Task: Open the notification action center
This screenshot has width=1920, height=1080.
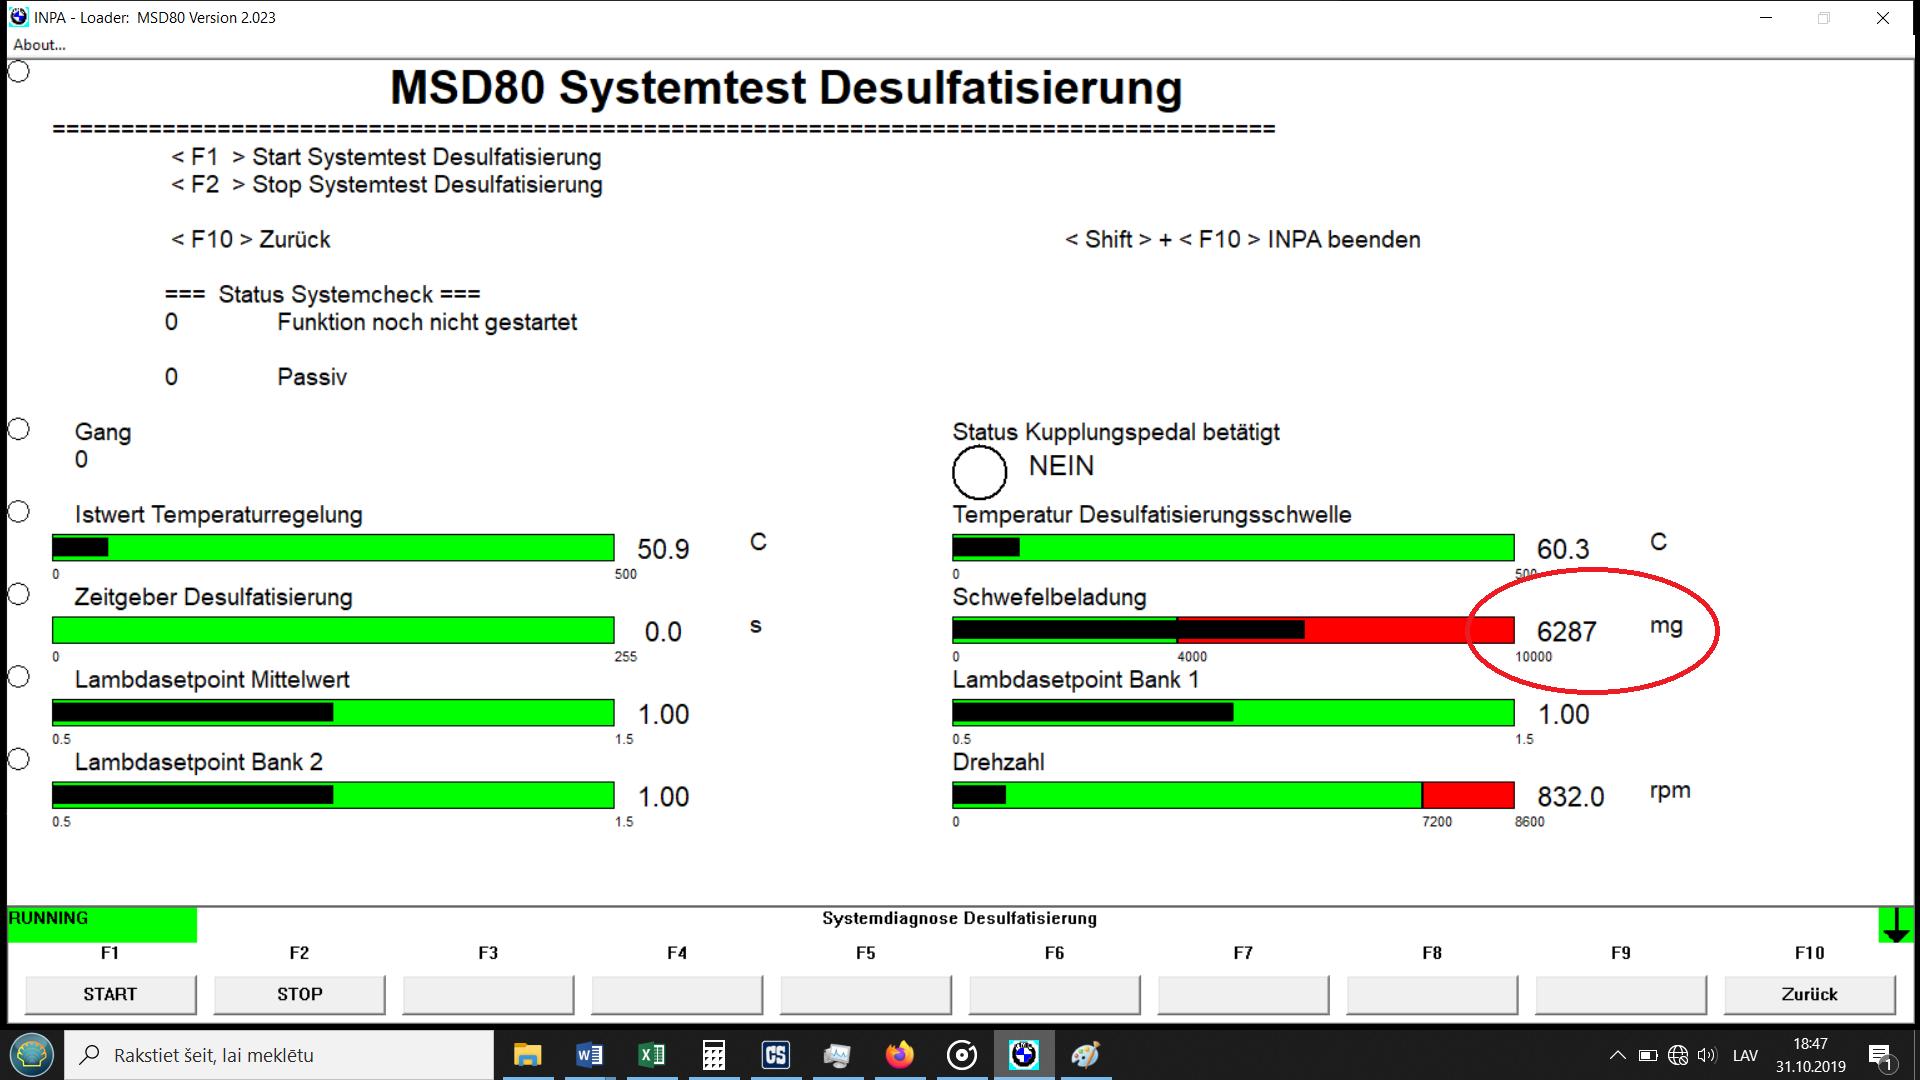Action: 1879,1056
